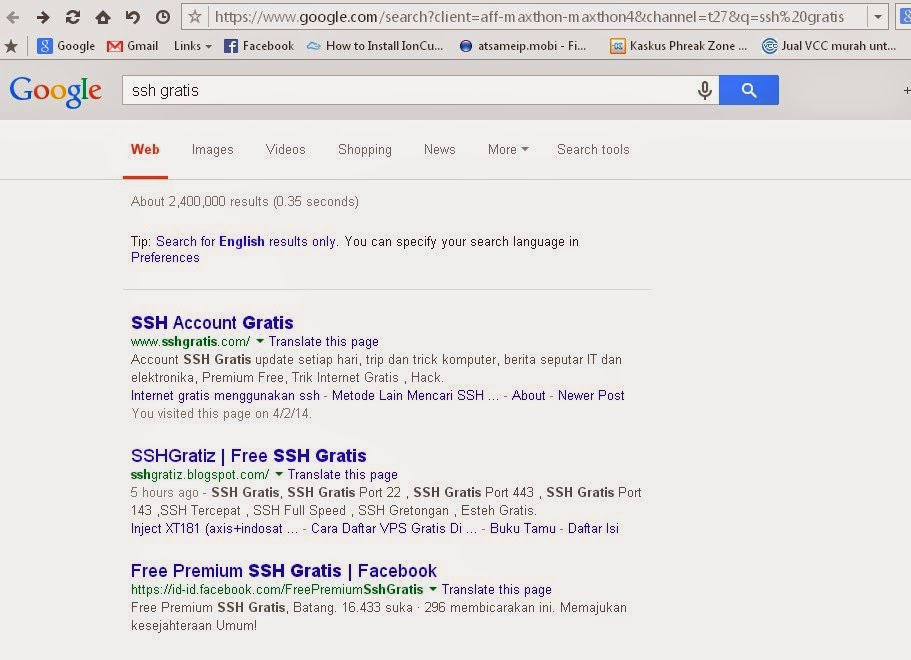This screenshot has height=660, width=911.
Task: Open the home page icon
Action: [103, 17]
